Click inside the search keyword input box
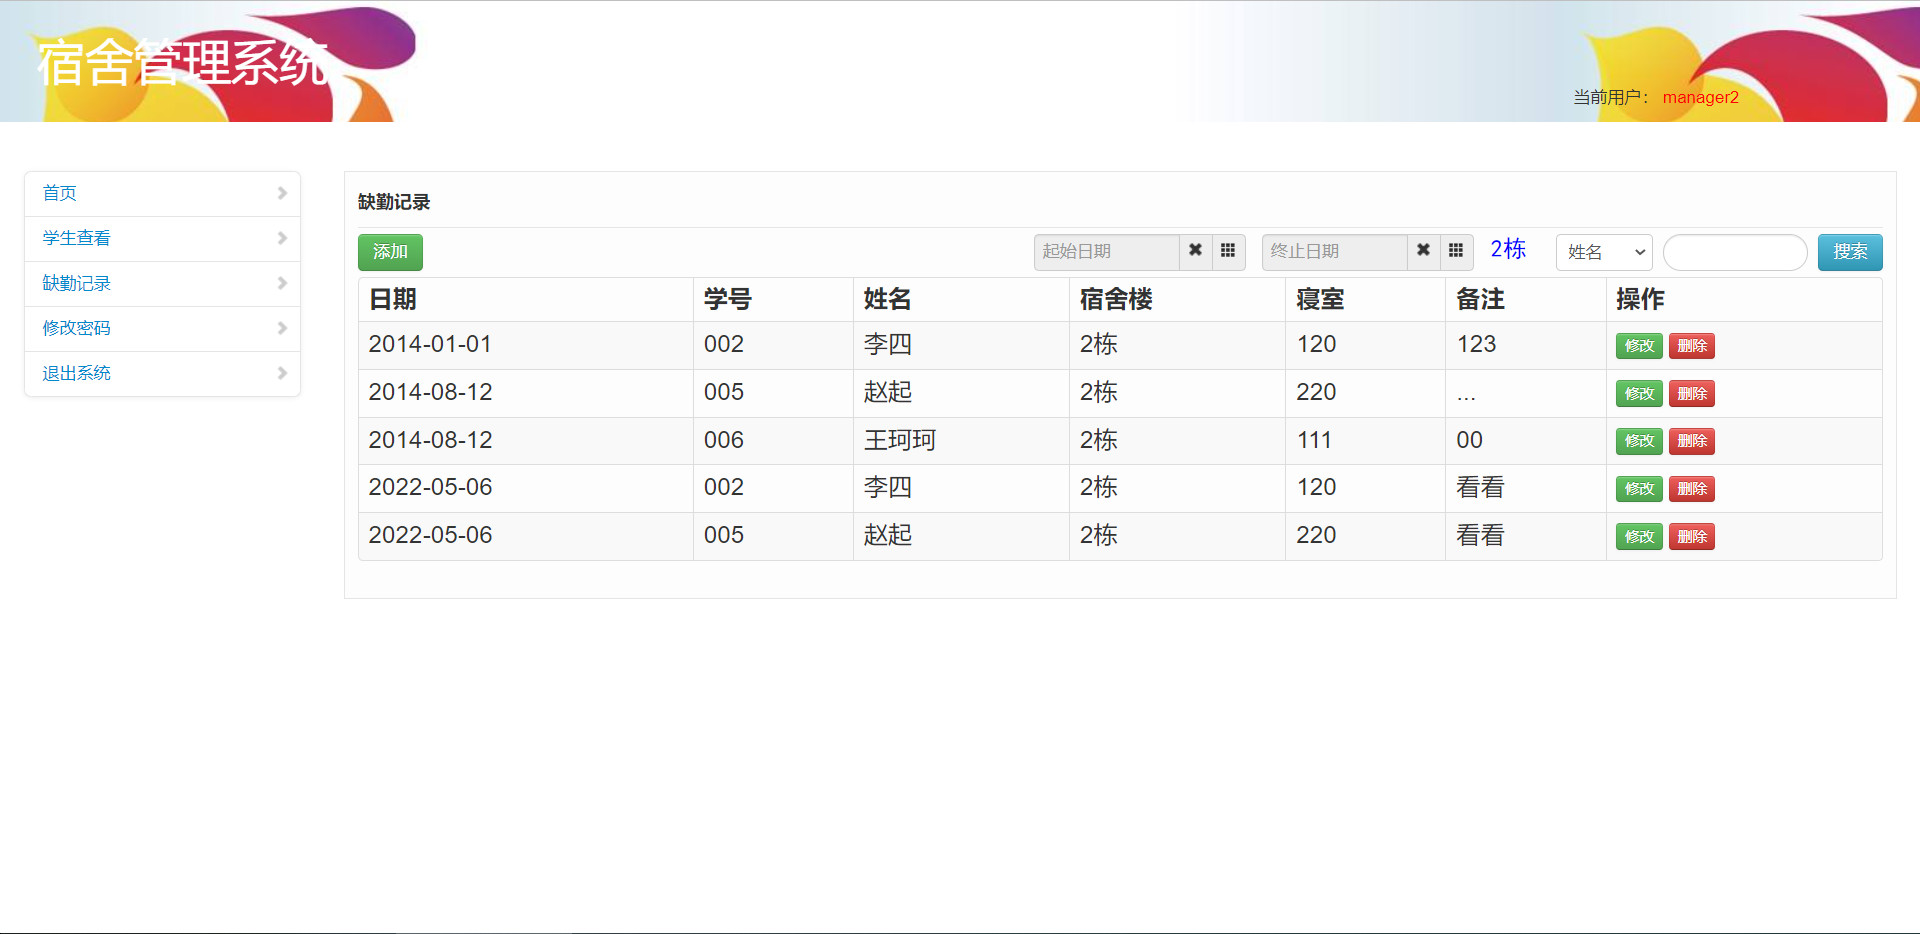This screenshot has width=1920, height=934. 1734,252
